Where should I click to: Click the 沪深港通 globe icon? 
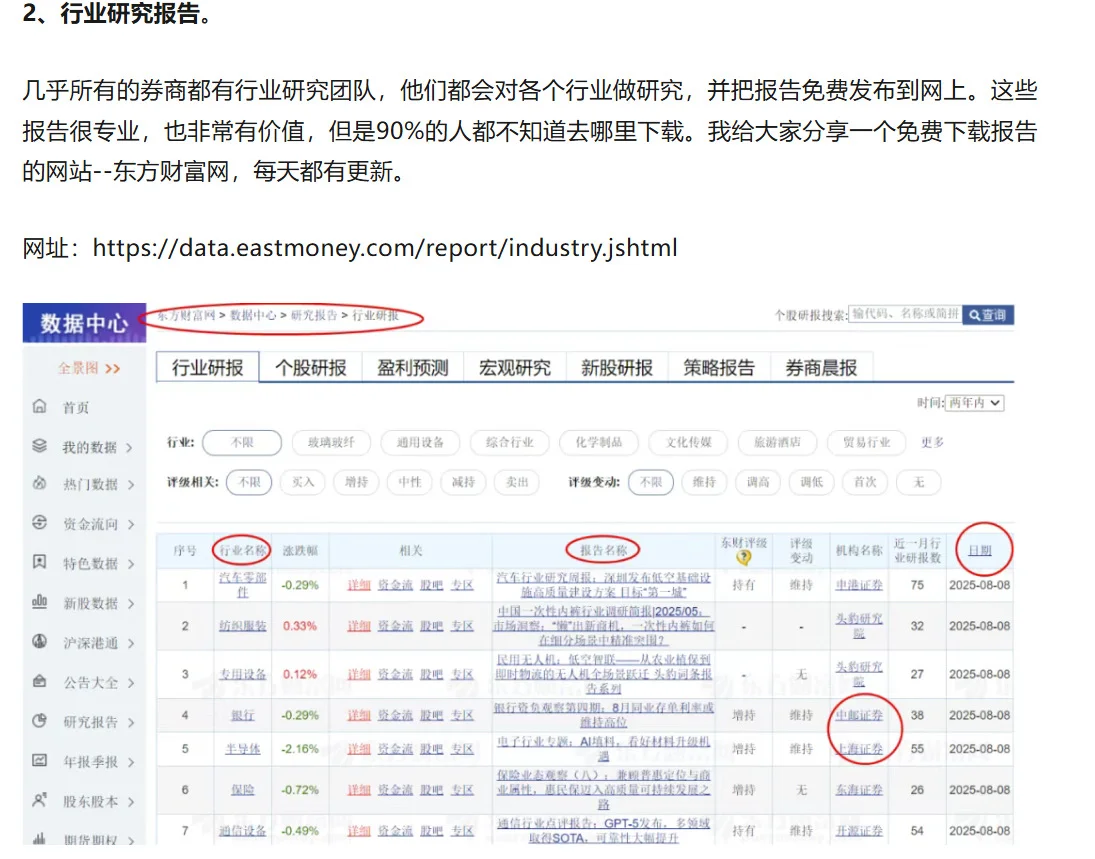[40, 641]
